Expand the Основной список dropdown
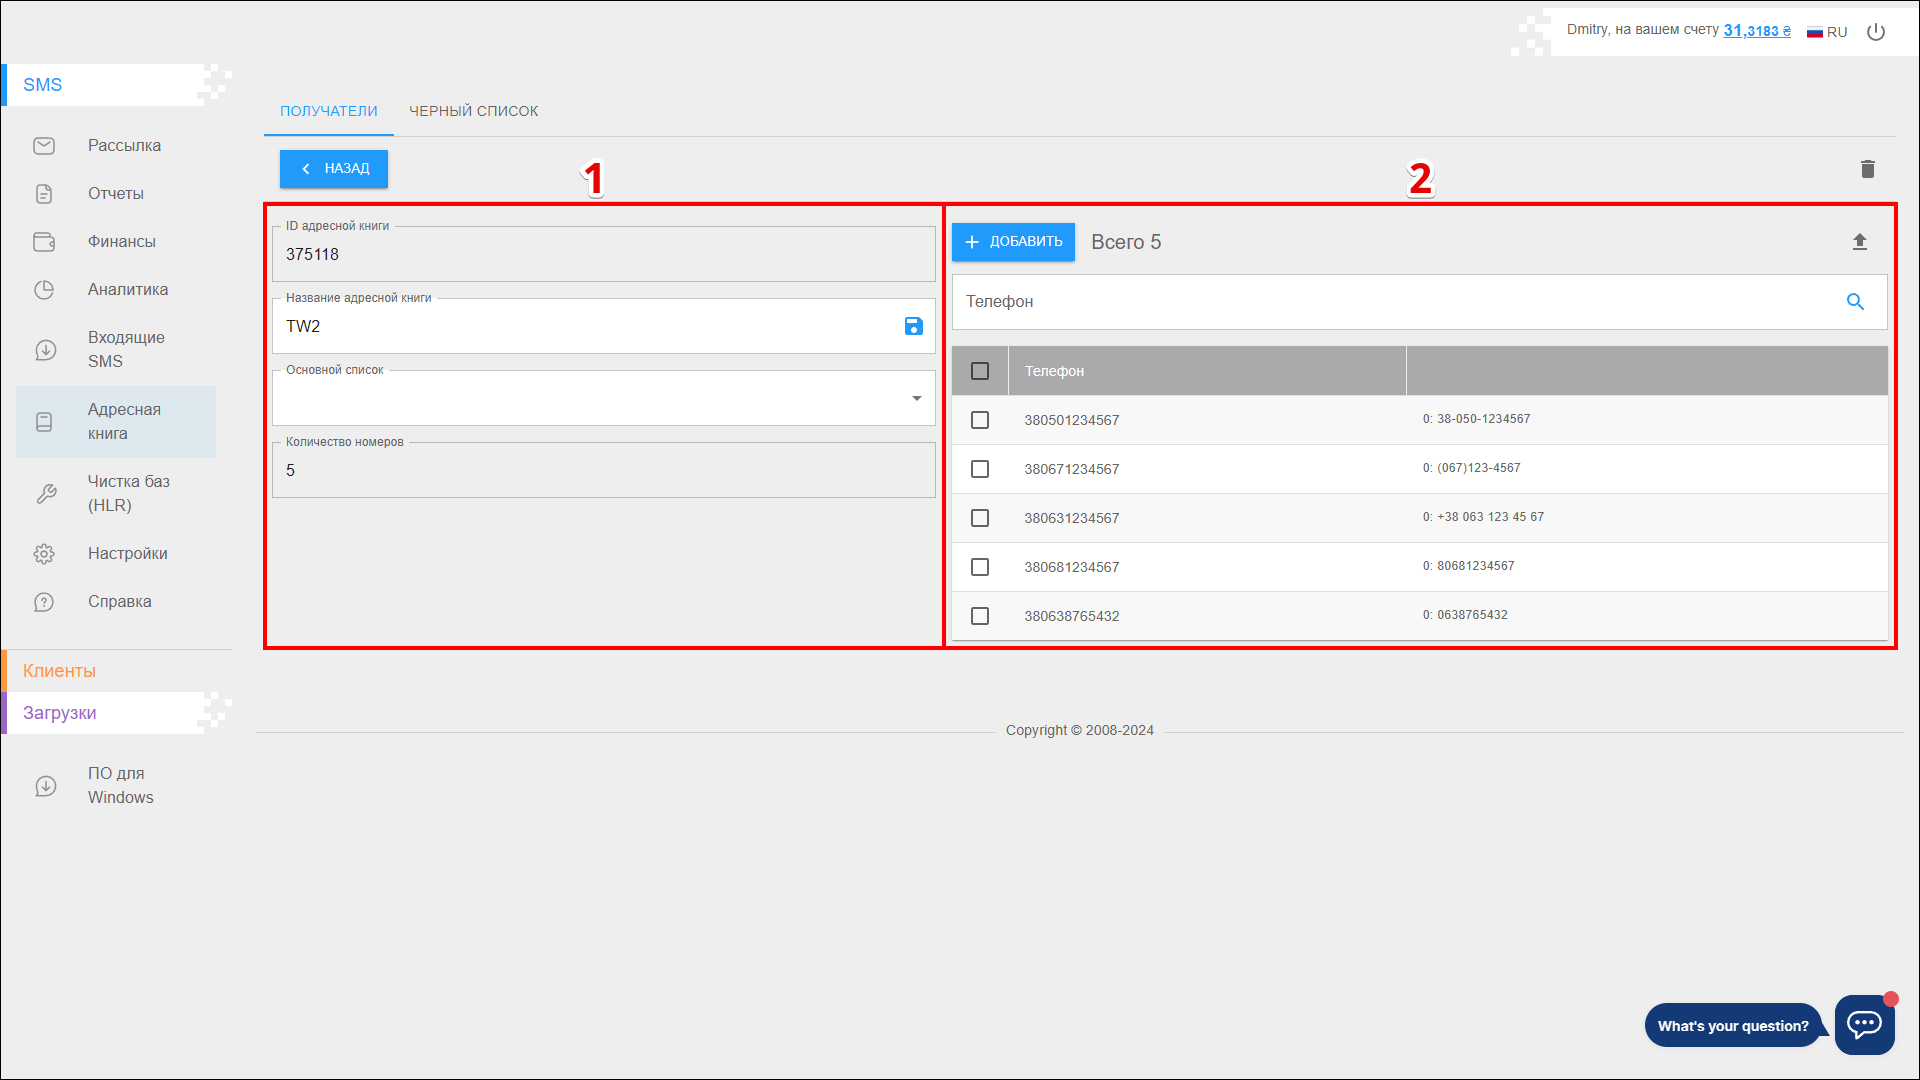Image resolution: width=1920 pixels, height=1080 pixels. pos(916,398)
